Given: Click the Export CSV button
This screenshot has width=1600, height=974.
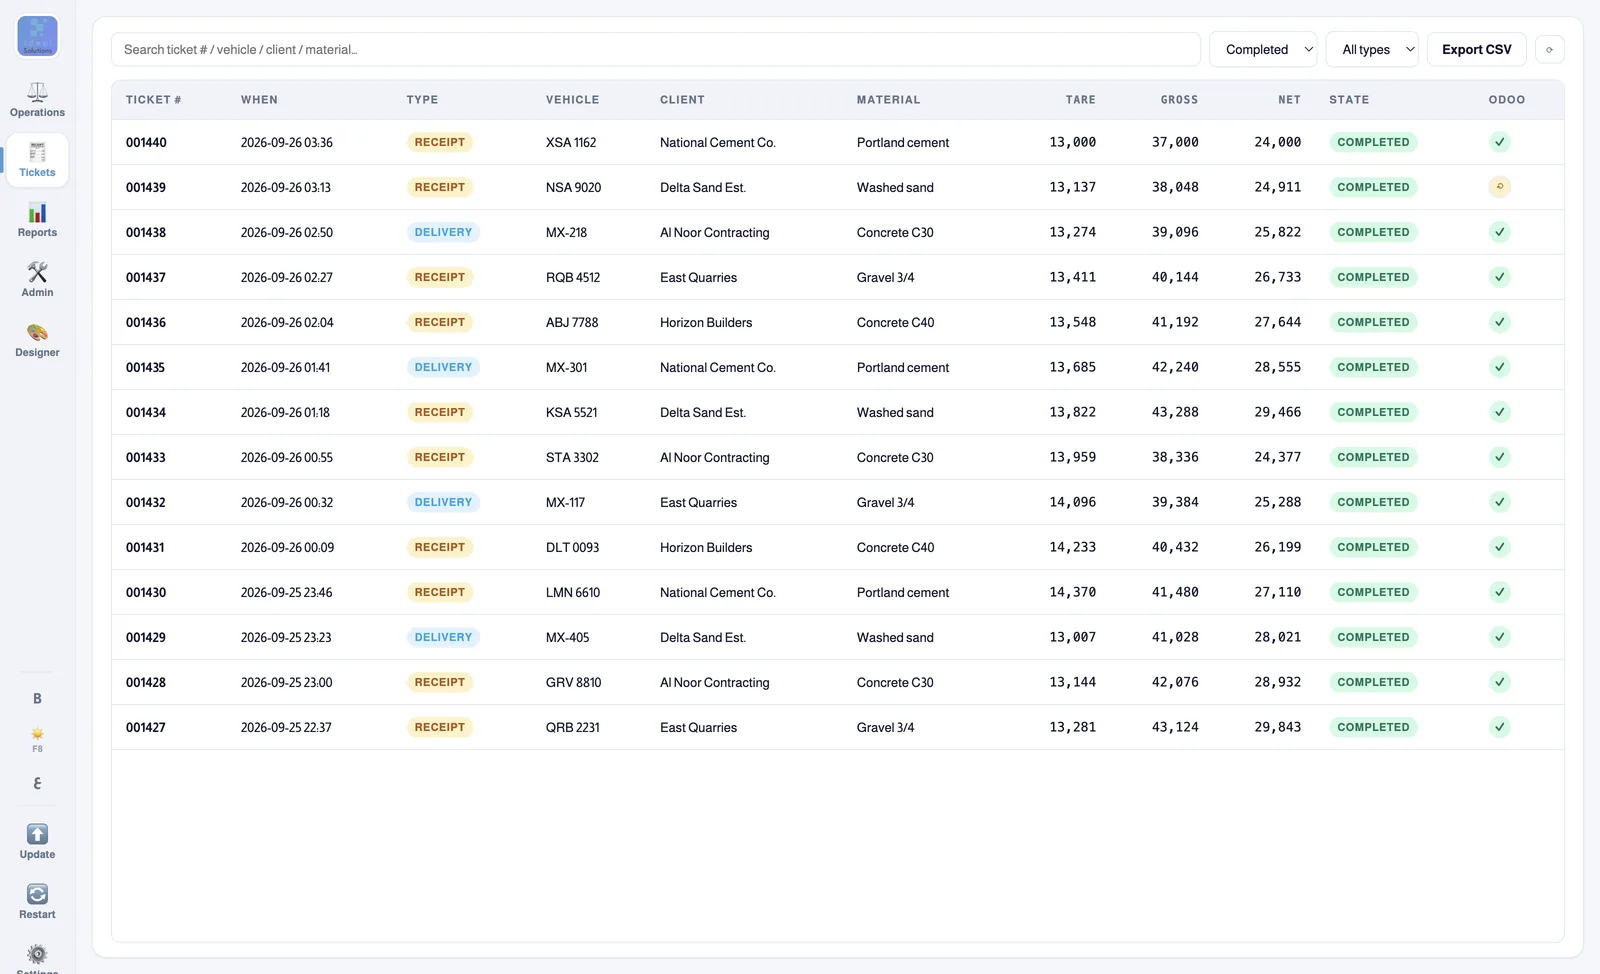Looking at the screenshot, I should tap(1476, 50).
